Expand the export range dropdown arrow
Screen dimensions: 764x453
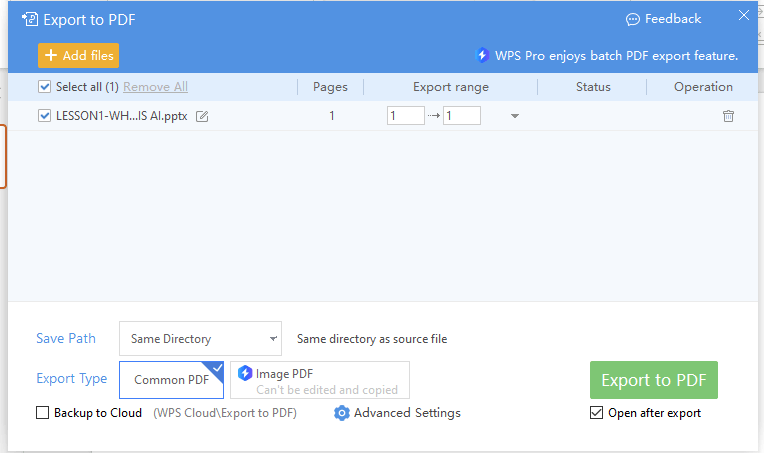515,116
